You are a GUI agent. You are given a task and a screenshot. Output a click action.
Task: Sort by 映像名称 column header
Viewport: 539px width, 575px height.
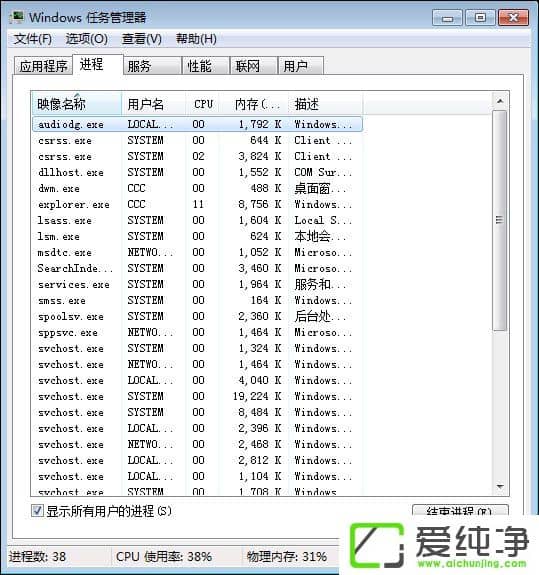point(77,104)
